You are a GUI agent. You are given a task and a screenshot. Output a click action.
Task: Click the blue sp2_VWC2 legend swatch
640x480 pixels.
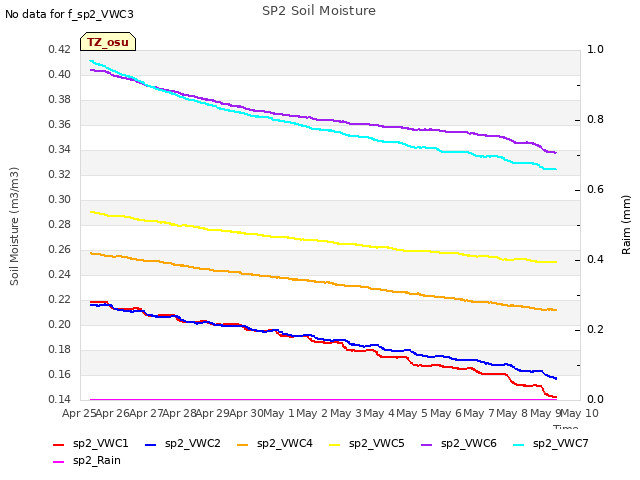coord(151,444)
